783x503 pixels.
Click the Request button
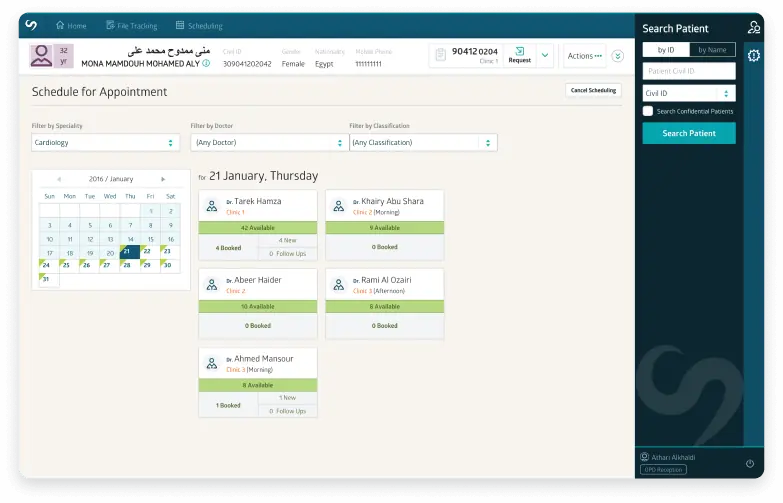(x=519, y=55)
